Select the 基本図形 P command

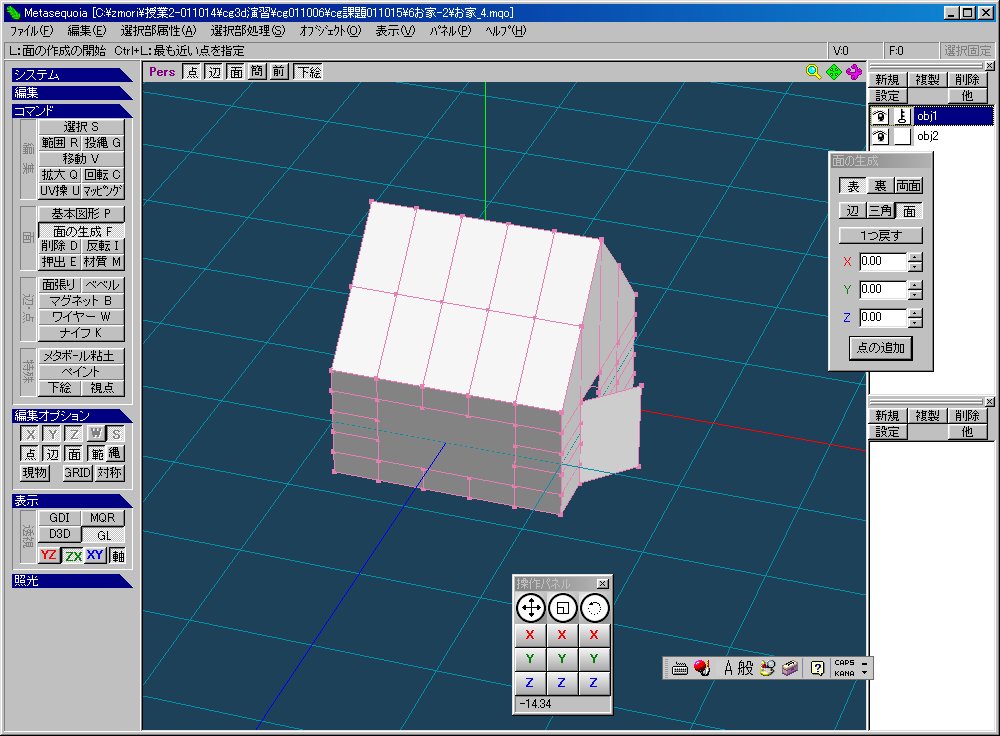(x=81, y=214)
